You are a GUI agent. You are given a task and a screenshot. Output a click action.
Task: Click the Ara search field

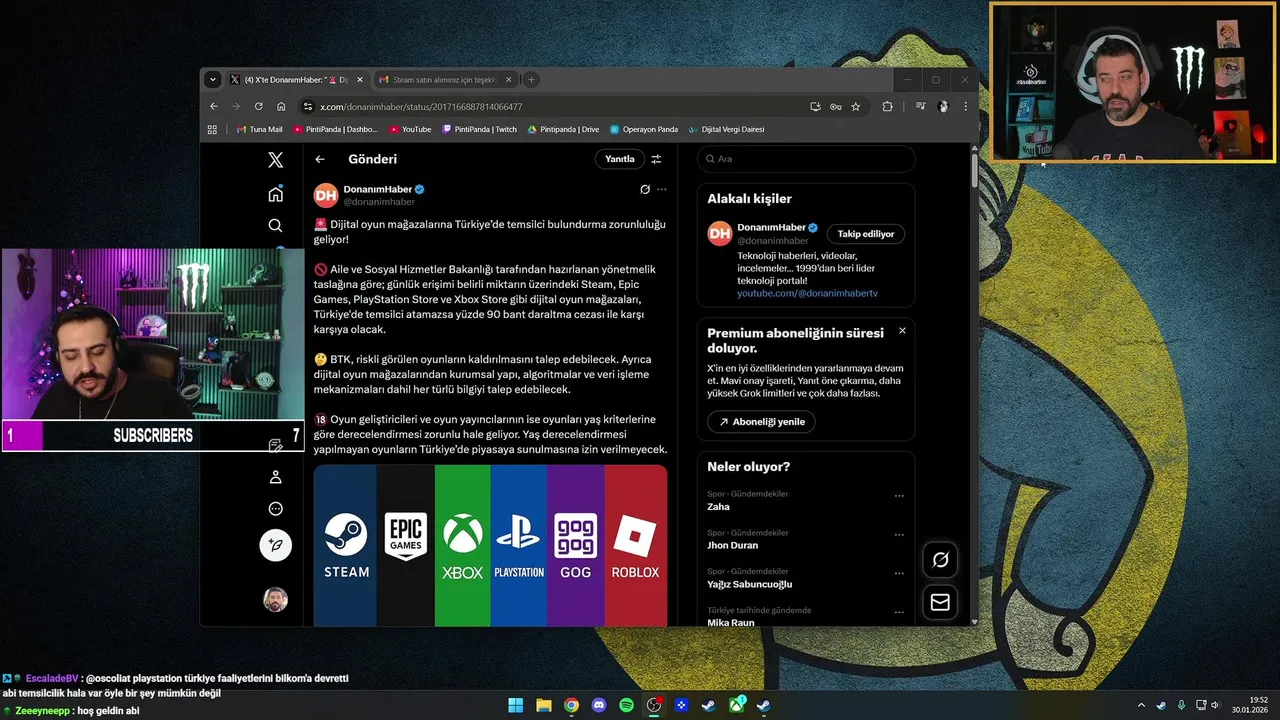(806, 159)
